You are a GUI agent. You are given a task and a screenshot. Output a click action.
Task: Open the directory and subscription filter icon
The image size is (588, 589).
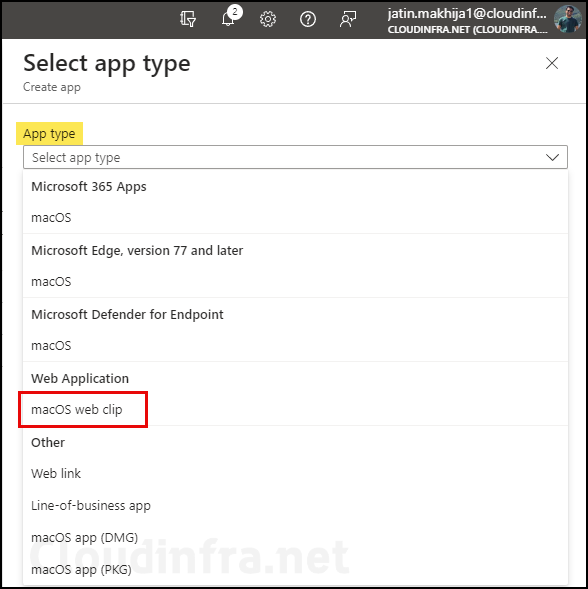coord(187,19)
